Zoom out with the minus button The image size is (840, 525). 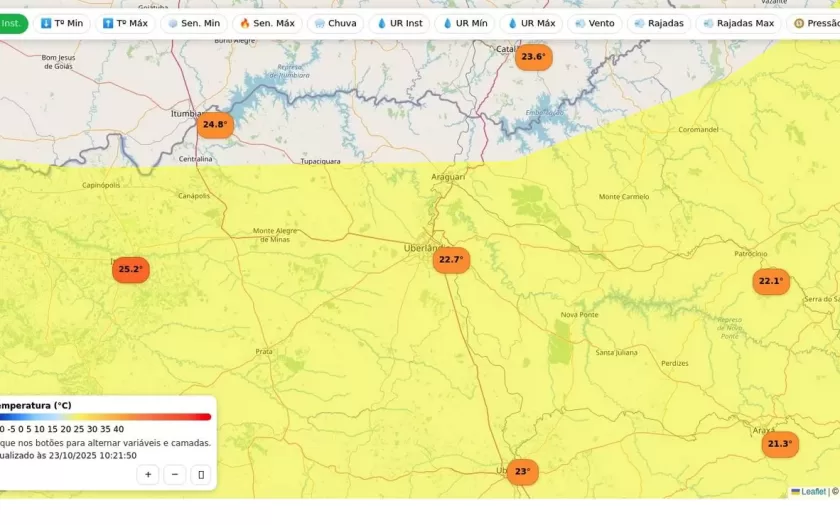click(x=174, y=475)
